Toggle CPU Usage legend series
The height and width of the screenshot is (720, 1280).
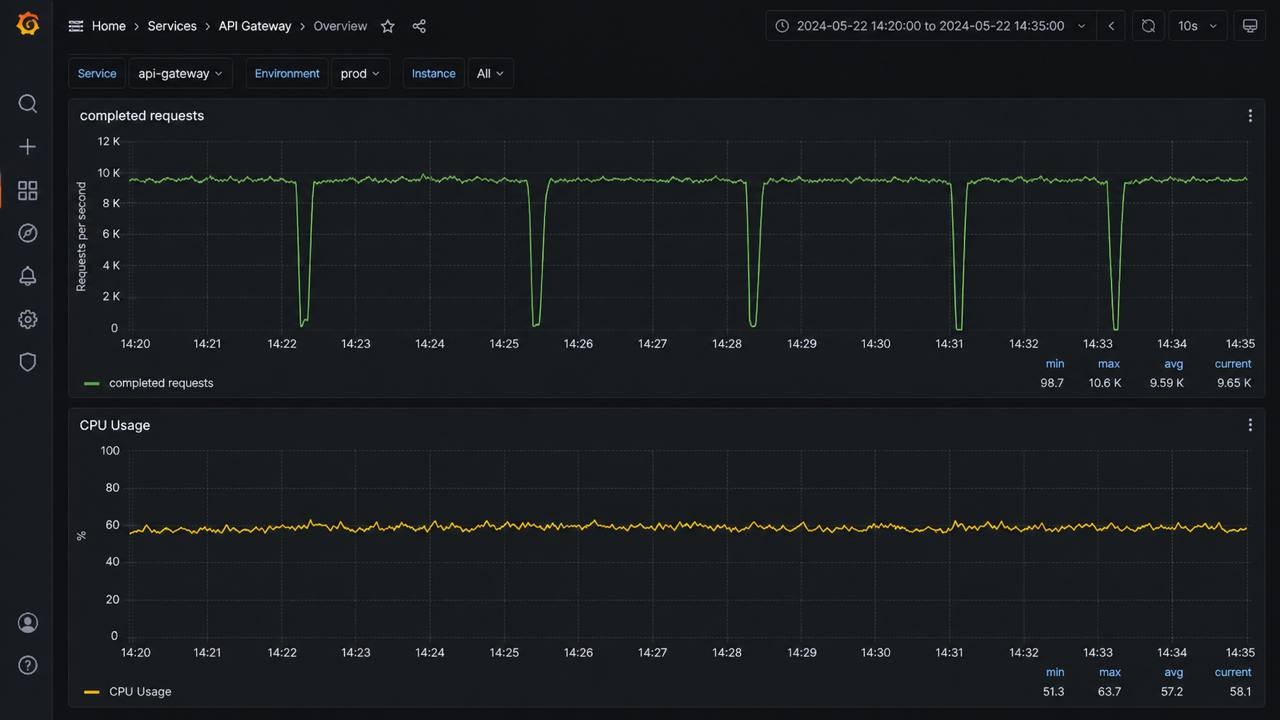140,692
